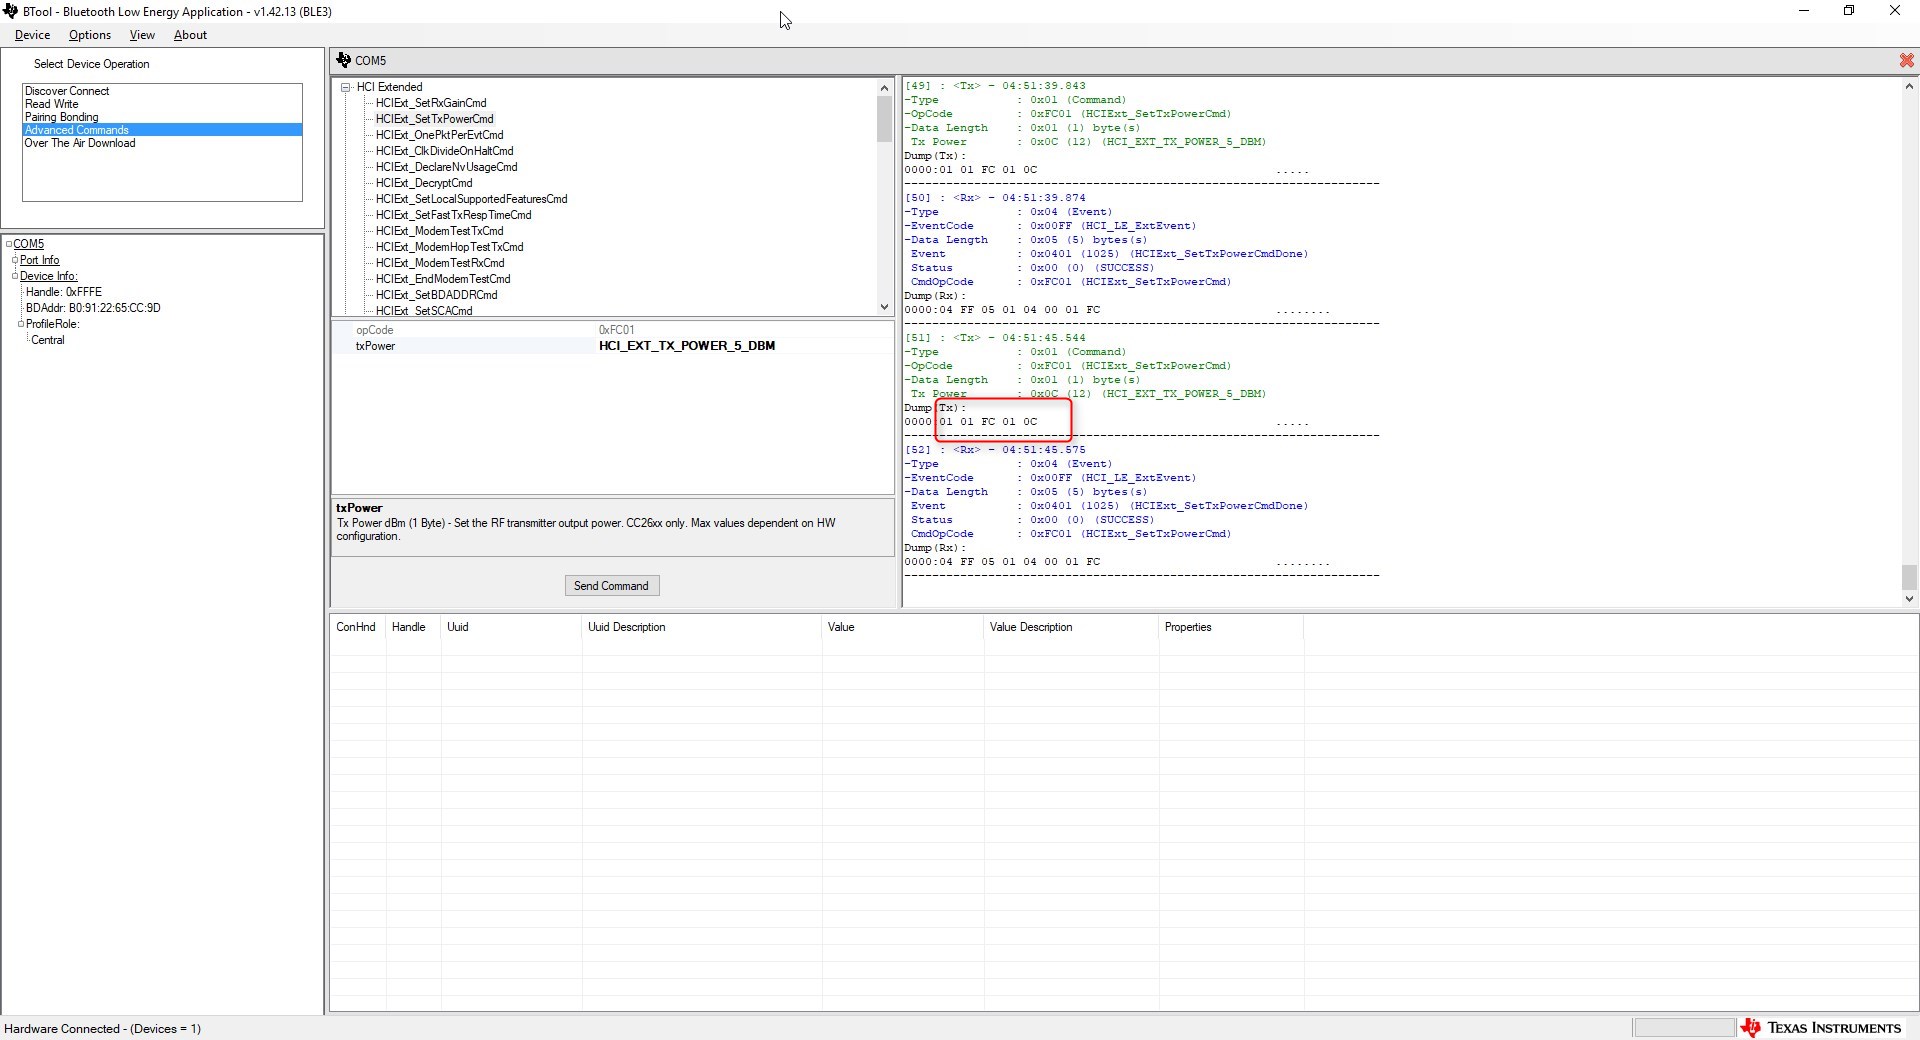Viewport: 1920px width, 1040px height.
Task: Collapse the ProfileRole node
Action: [21, 324]
